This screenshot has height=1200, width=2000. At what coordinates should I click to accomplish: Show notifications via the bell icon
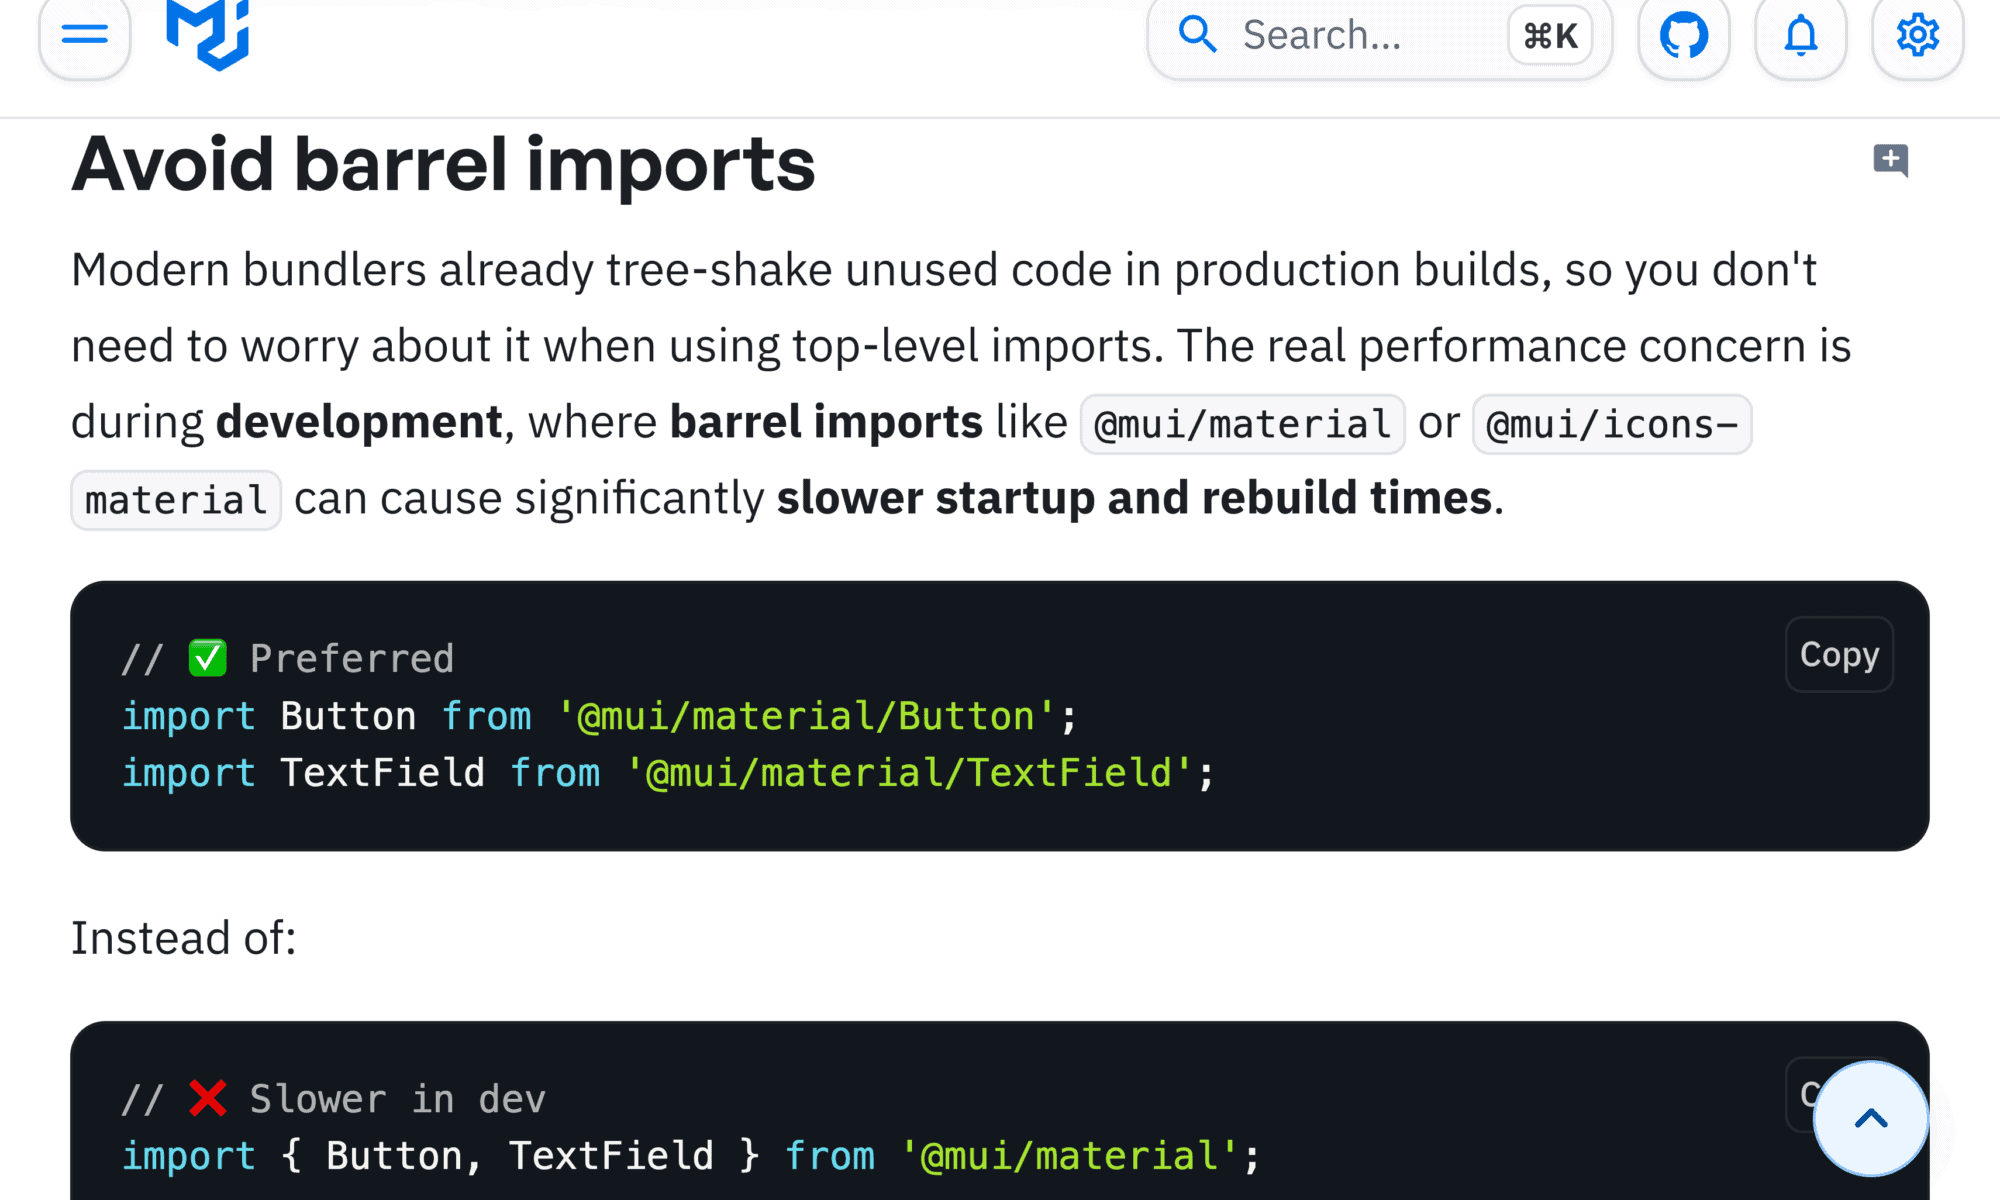click(1801, 36)
